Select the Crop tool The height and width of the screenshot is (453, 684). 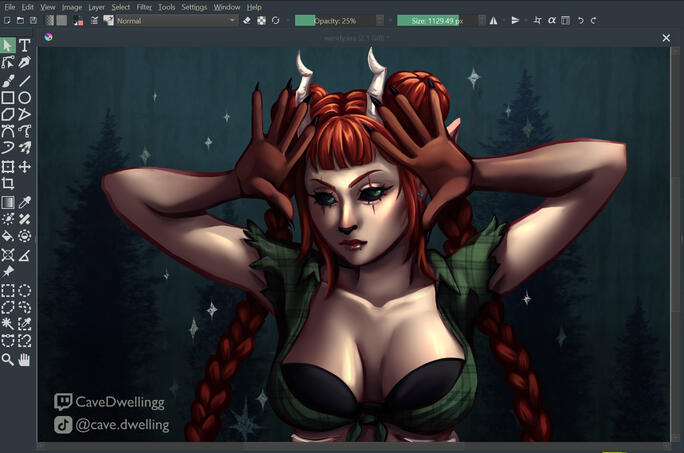click(7, 184)
